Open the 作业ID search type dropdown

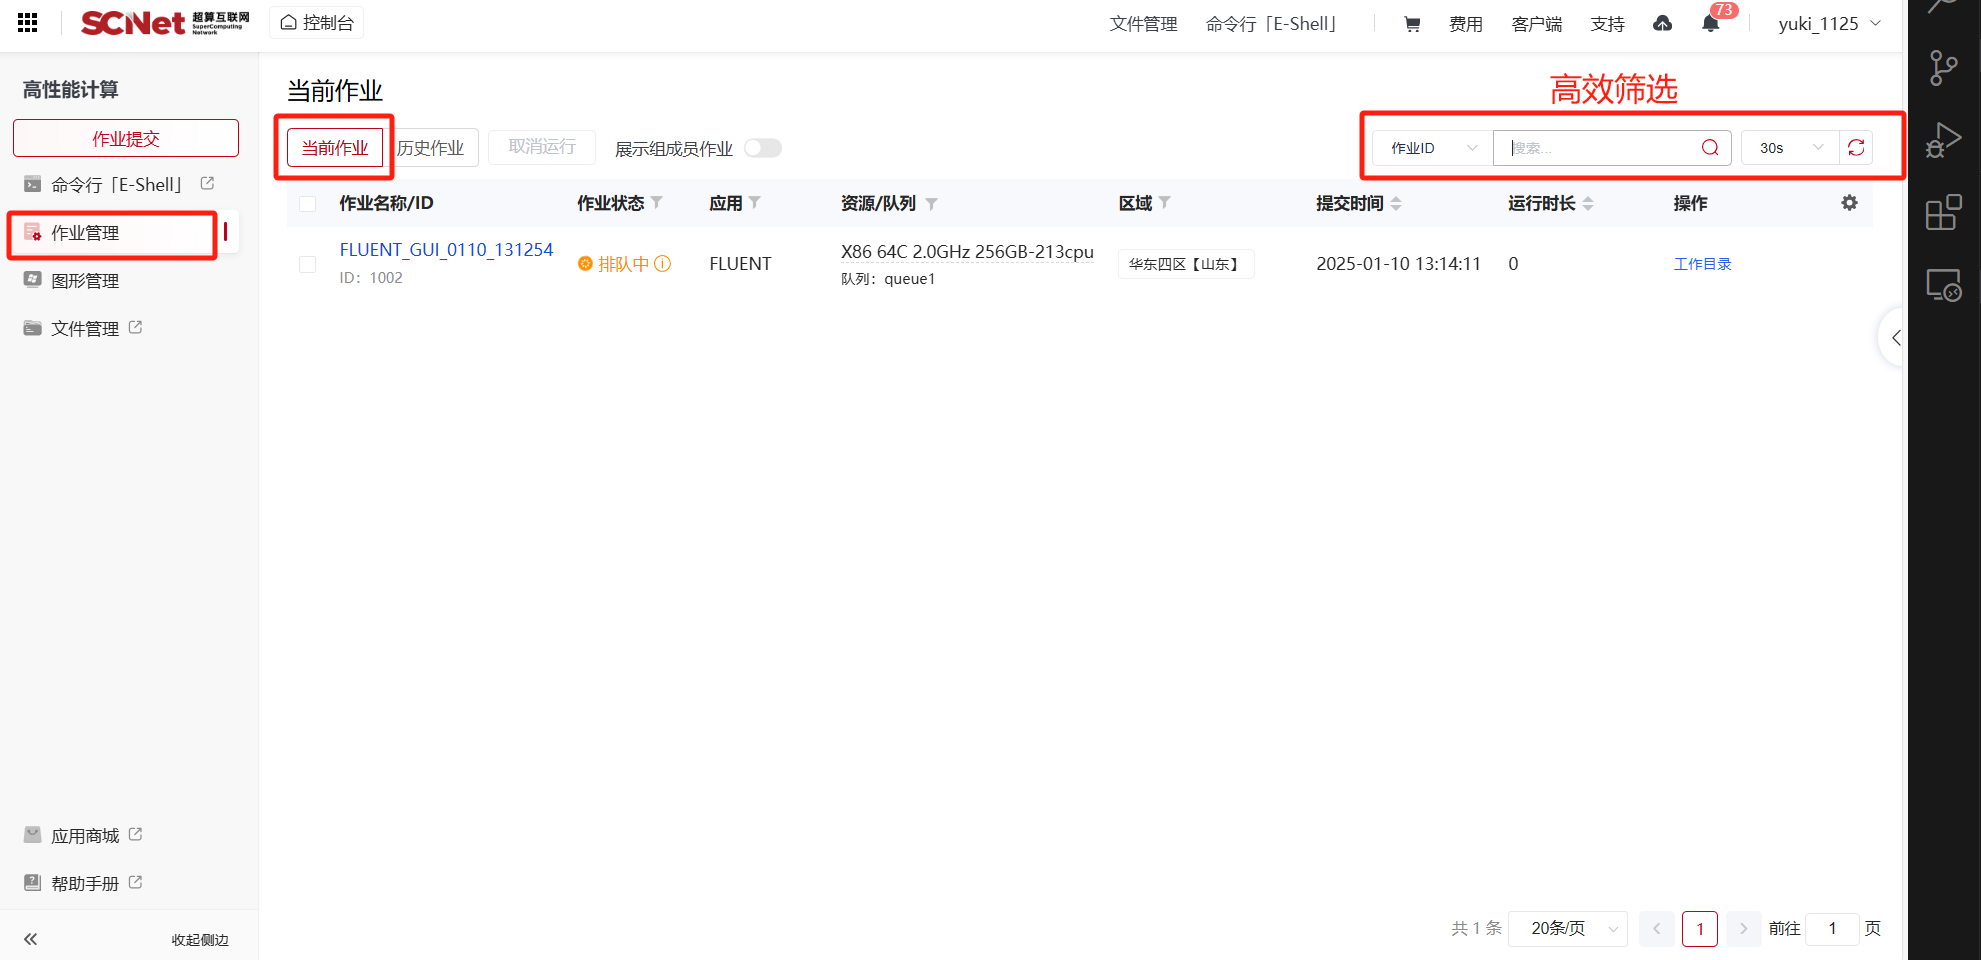coord(1432,148)
